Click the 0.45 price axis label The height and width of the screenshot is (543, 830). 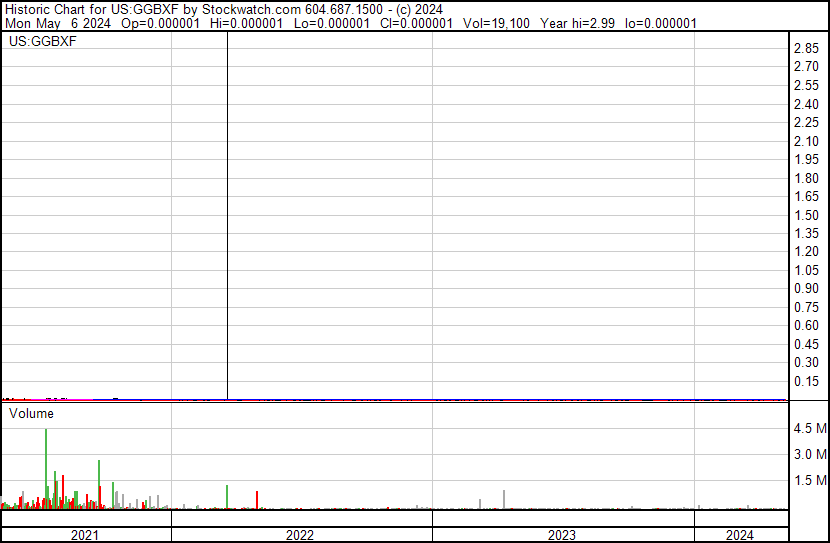pyautogui.click(x=806, y=345)
